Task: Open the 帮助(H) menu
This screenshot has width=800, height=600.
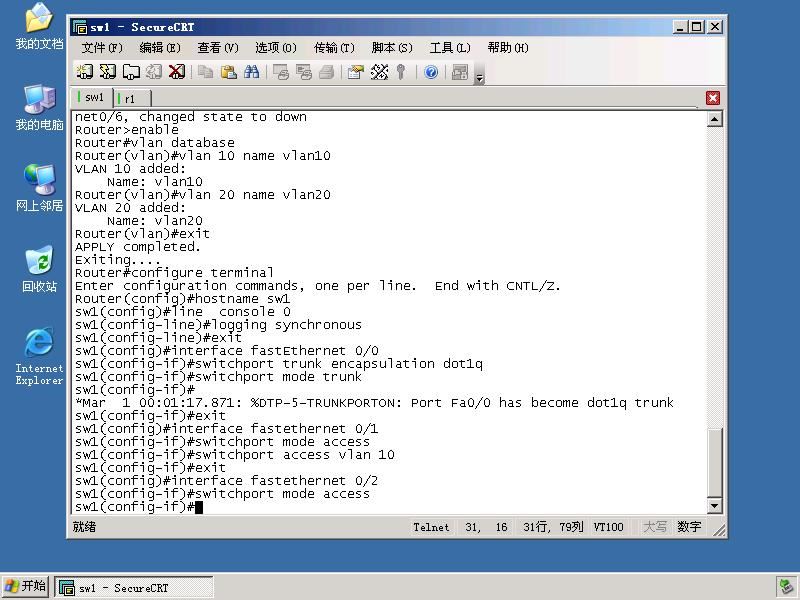Action: pyautogui.click(x=508, y=48)
